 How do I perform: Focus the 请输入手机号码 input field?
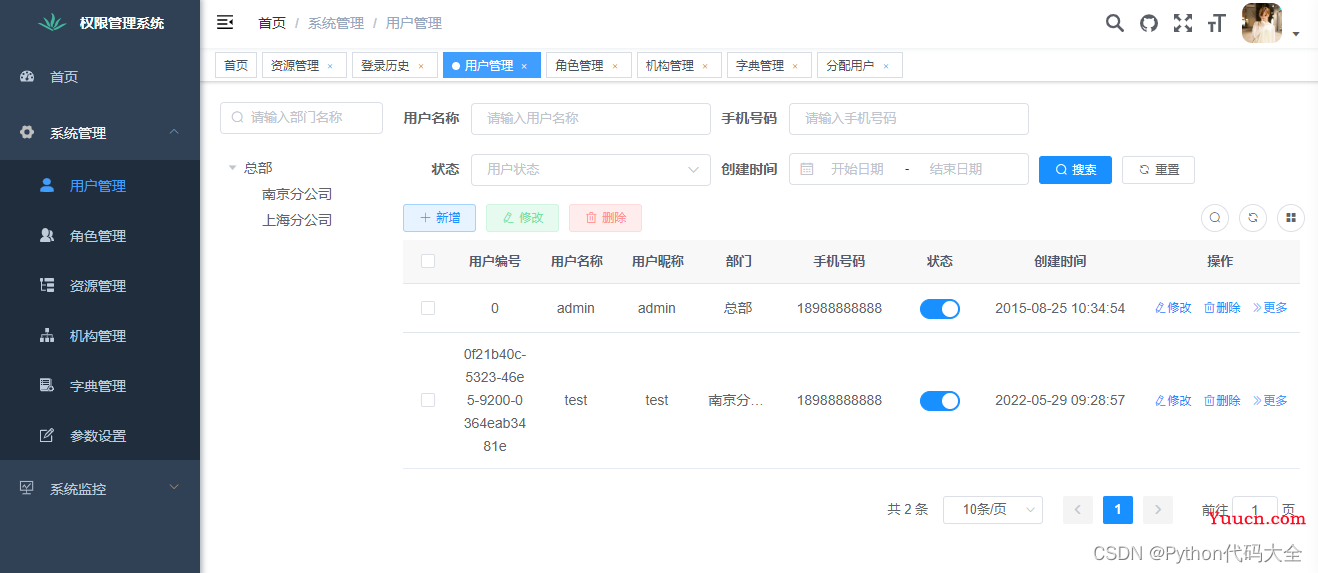click(x=909, y=118)
